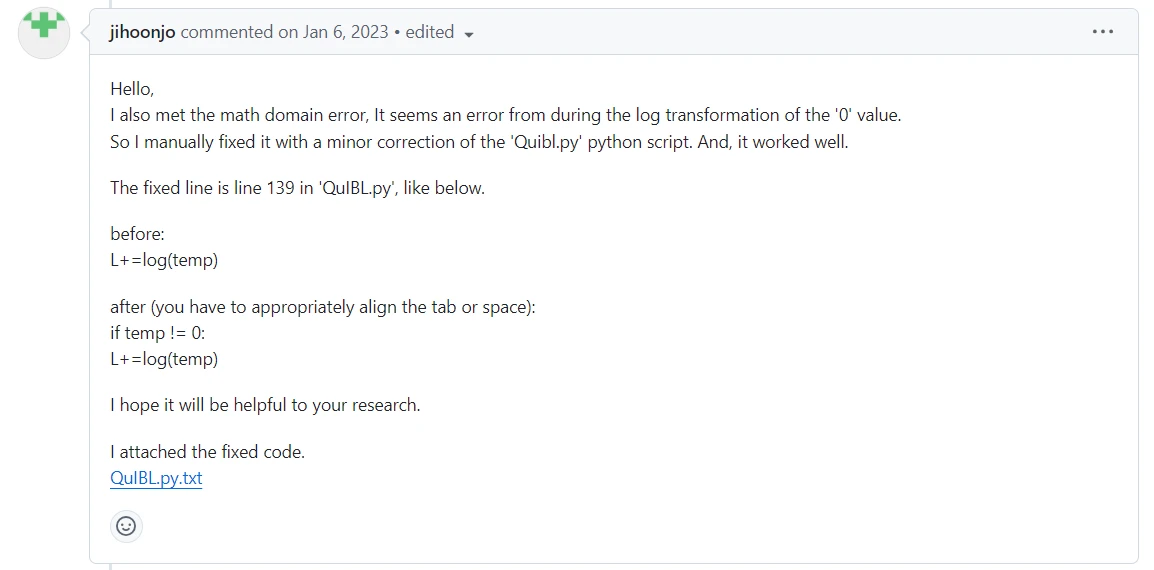The image size is (1154, 570).
Task: Click the 'Hello,' greeting text
Action: (x=132, y=89)
